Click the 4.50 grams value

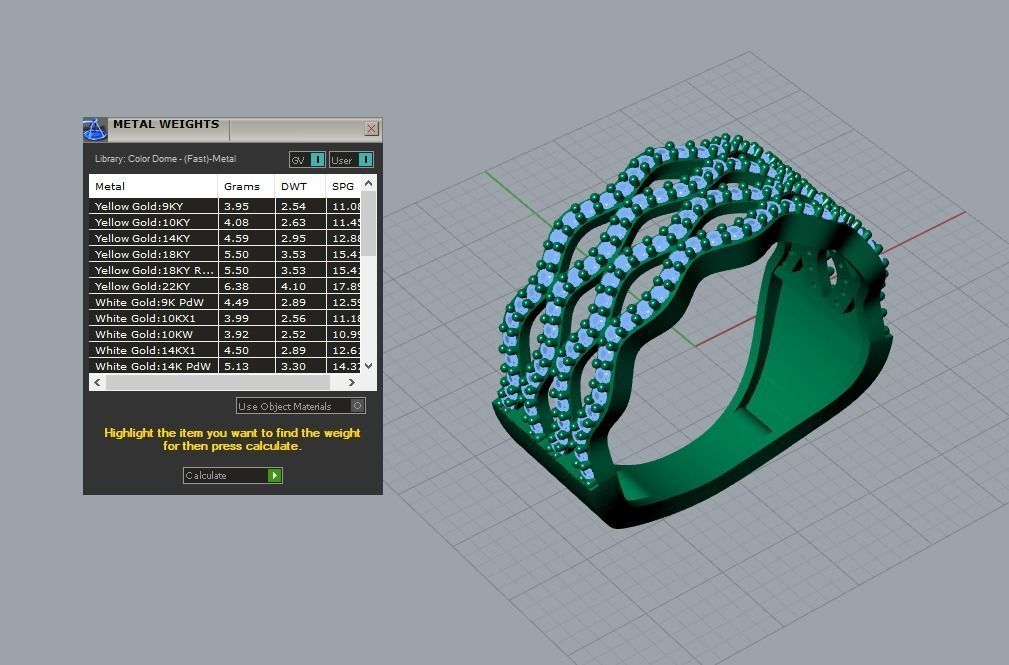tap(236, 350)
